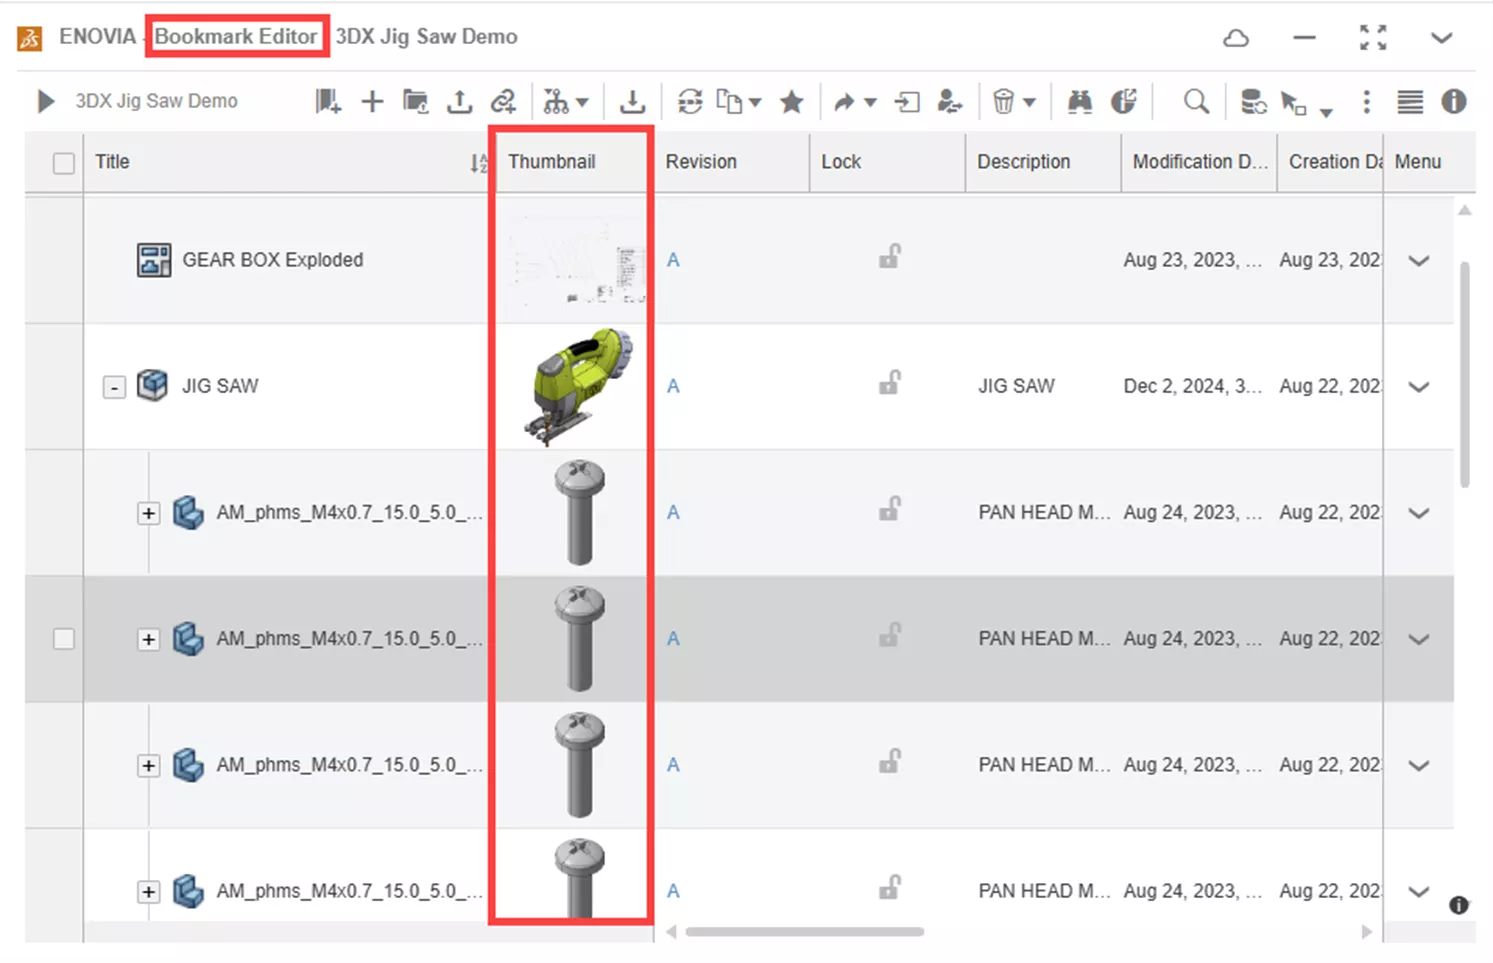This screenshot has width=1493, height=963.
Task: Open the three-dot more options menu
Action: [1367, 101]
